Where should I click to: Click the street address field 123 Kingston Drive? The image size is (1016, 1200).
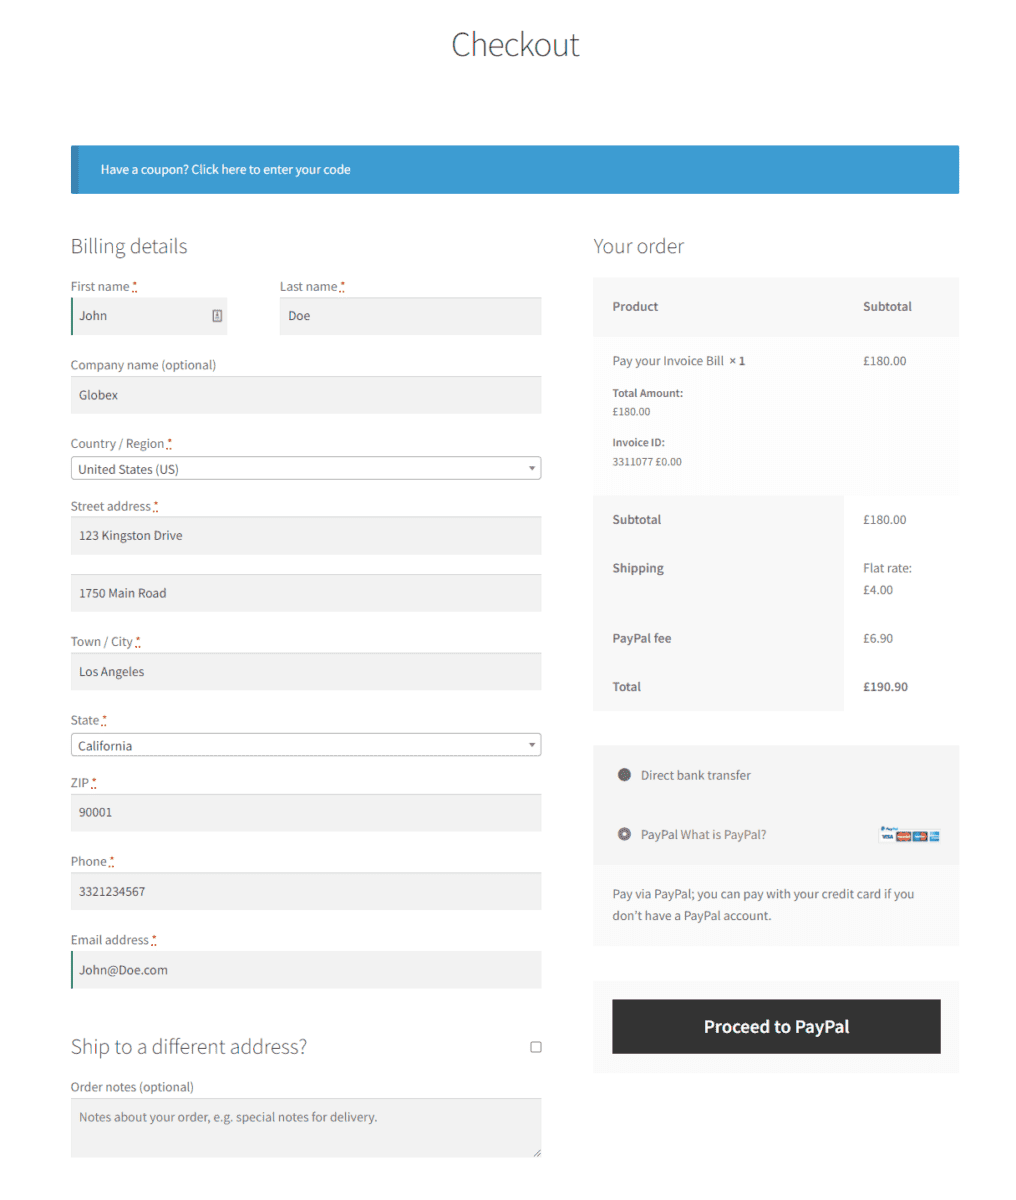[306, 536]
